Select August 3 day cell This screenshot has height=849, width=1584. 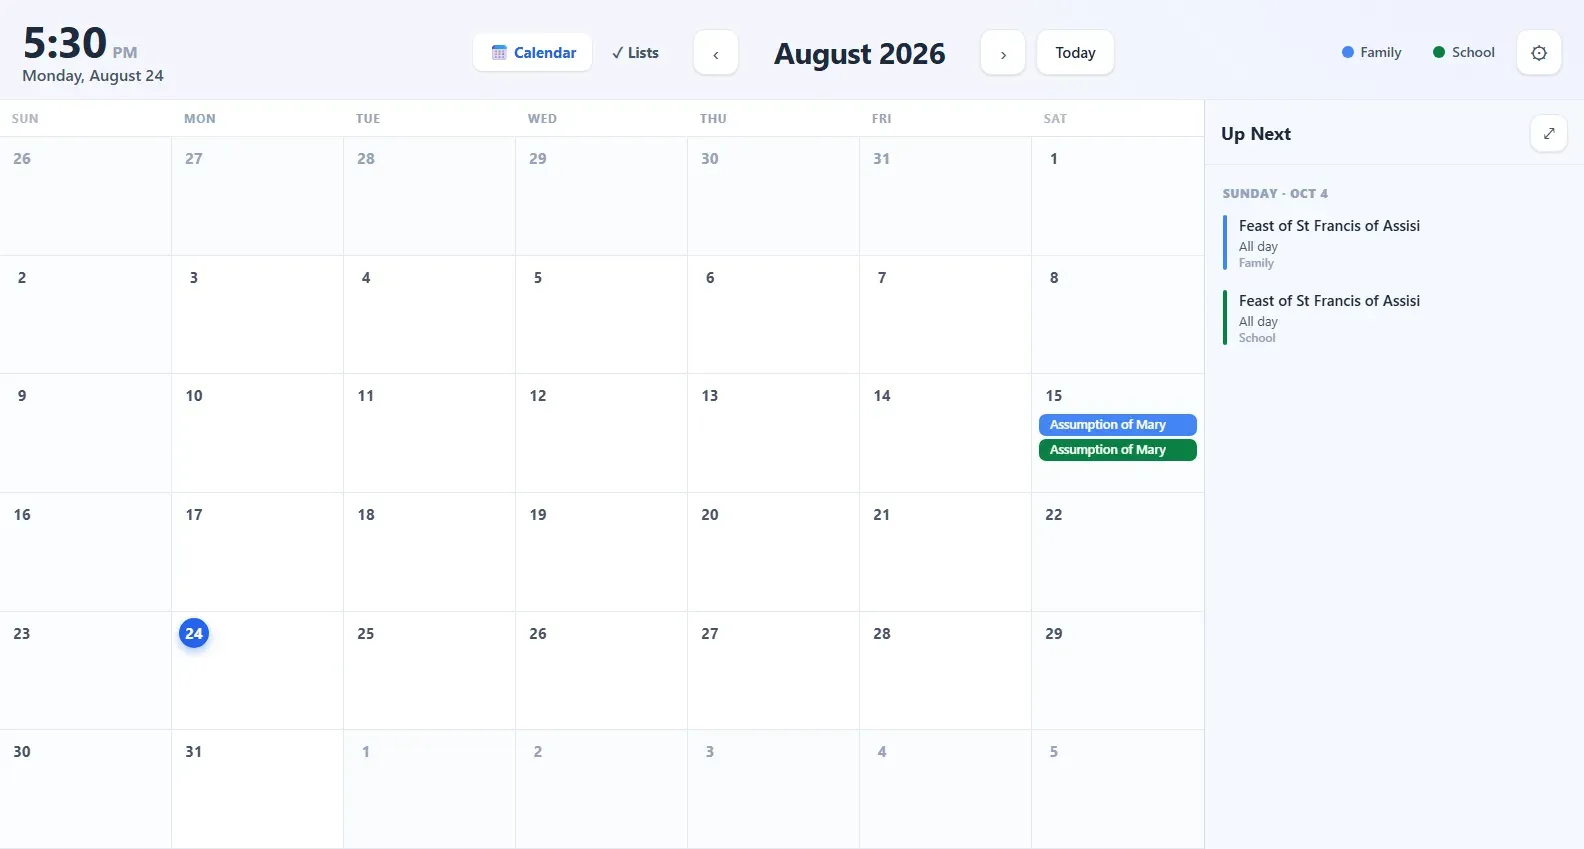point(258,315)
